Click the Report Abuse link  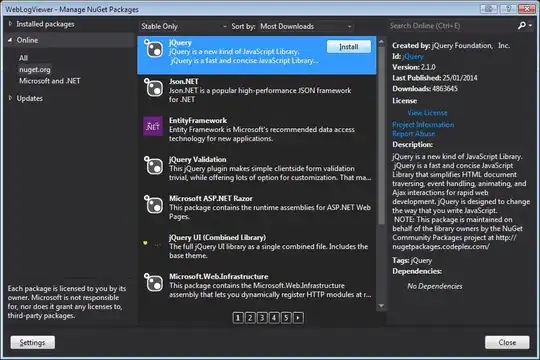414,134
